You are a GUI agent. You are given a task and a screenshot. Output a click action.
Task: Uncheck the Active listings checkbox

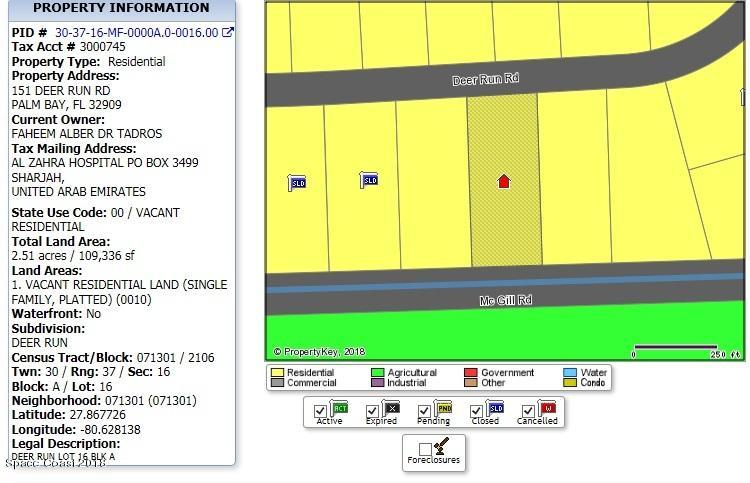point(320,411)
